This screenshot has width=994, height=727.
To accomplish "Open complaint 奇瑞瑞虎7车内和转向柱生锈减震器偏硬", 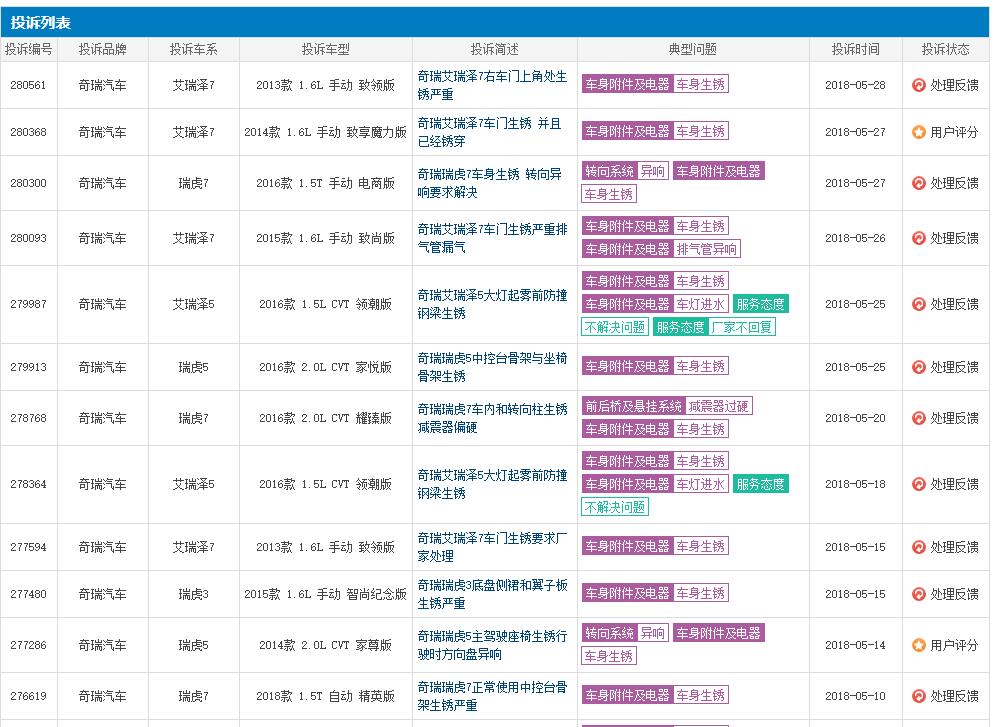I will tap(492, 418).
